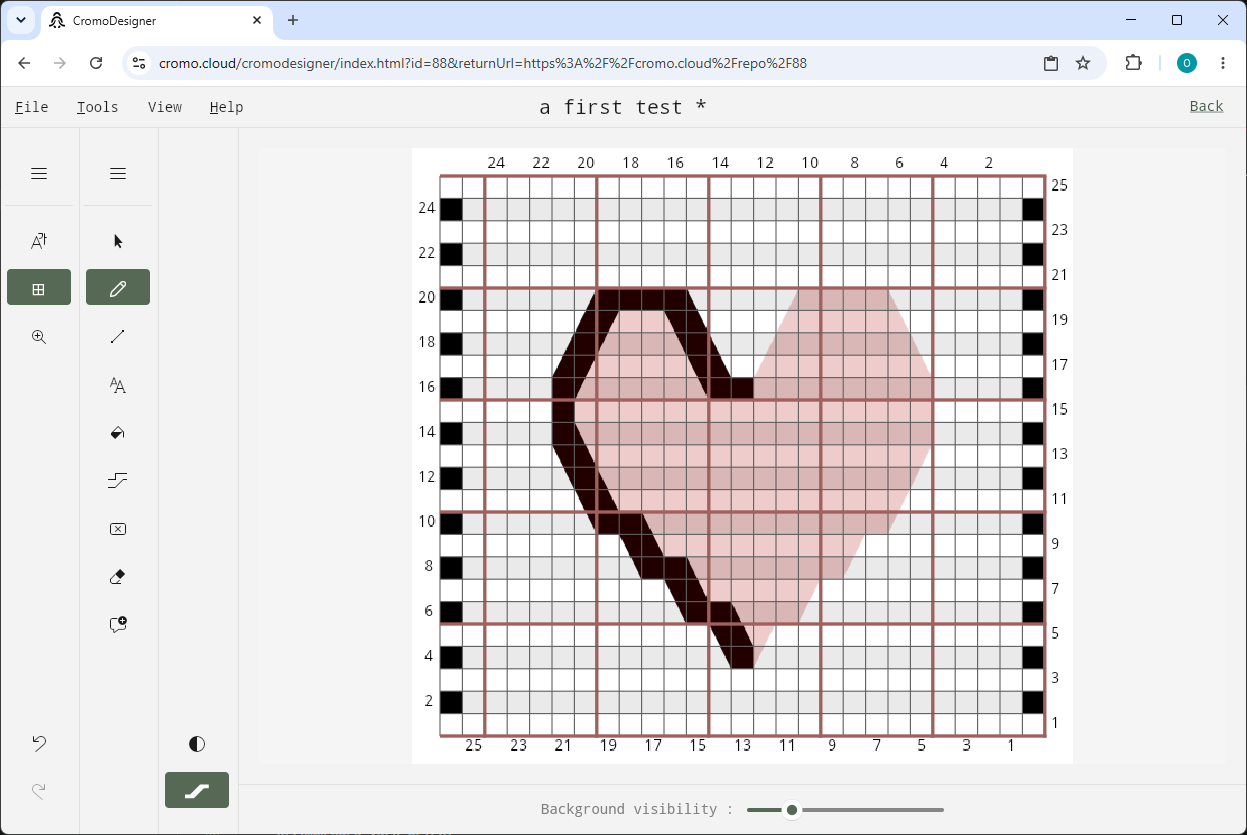
Task: Open the View menu
Action: (165, 107)
